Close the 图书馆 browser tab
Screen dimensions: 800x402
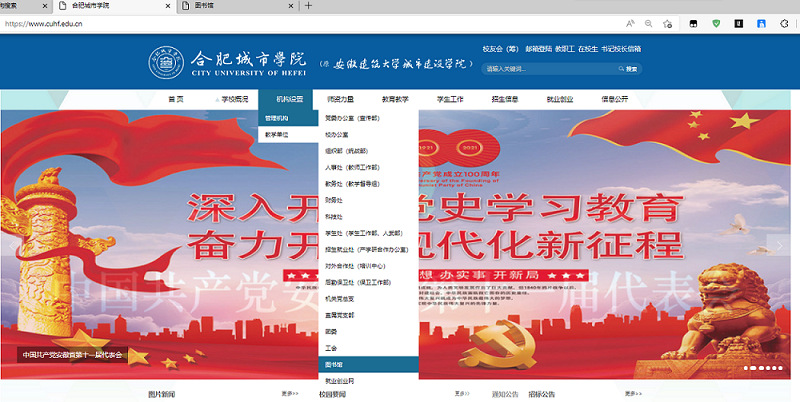tap(291, 6)
